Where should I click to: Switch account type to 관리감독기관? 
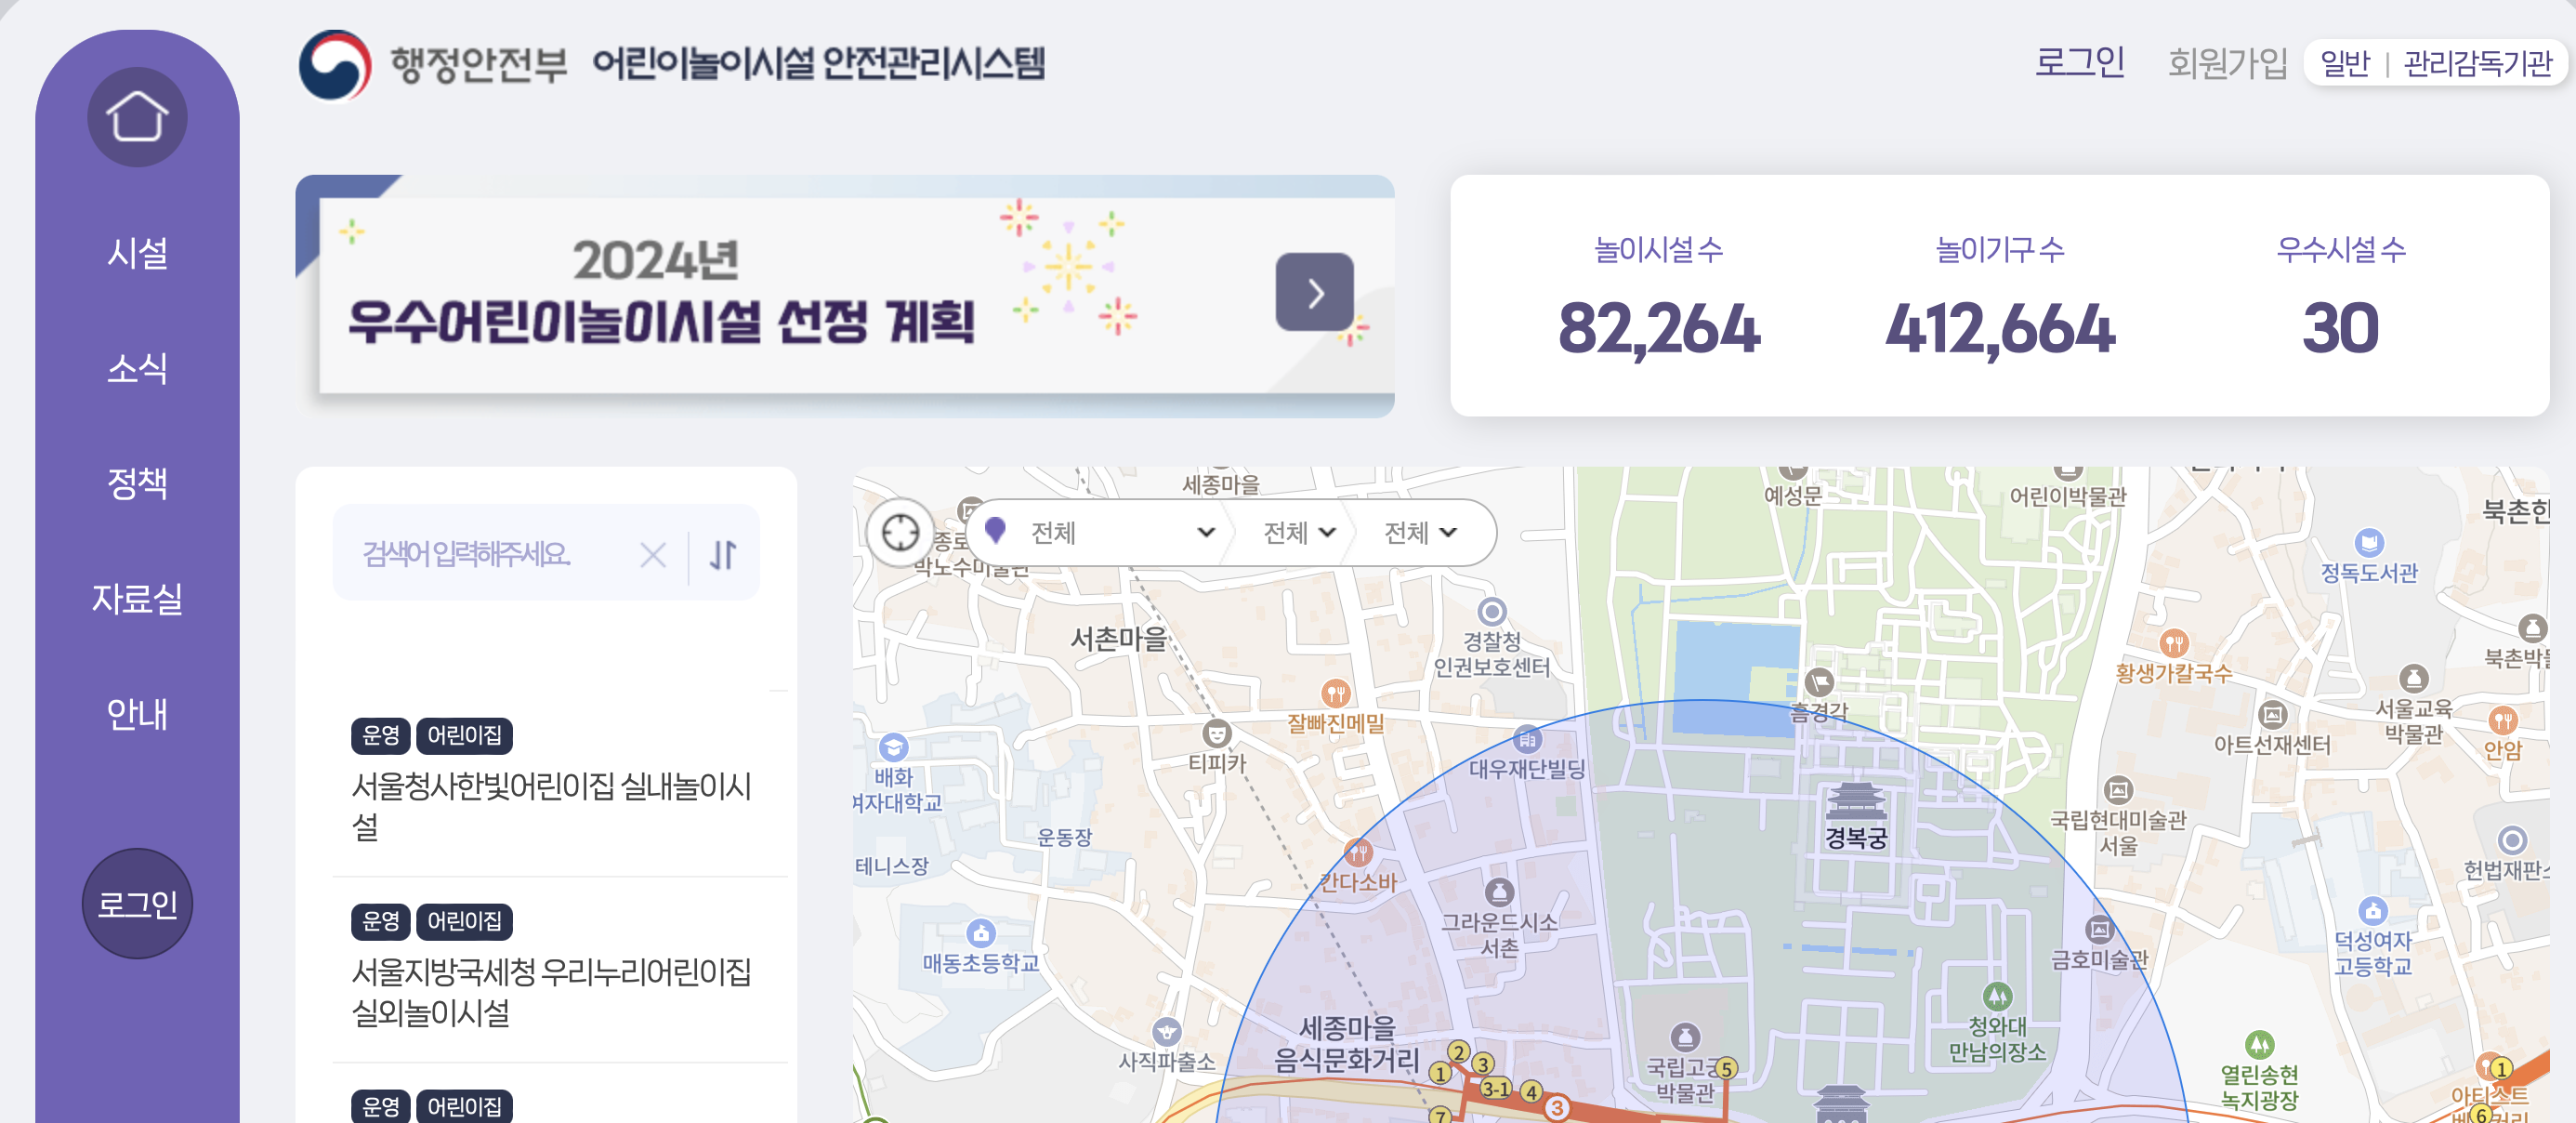[x=2477, y=62]
